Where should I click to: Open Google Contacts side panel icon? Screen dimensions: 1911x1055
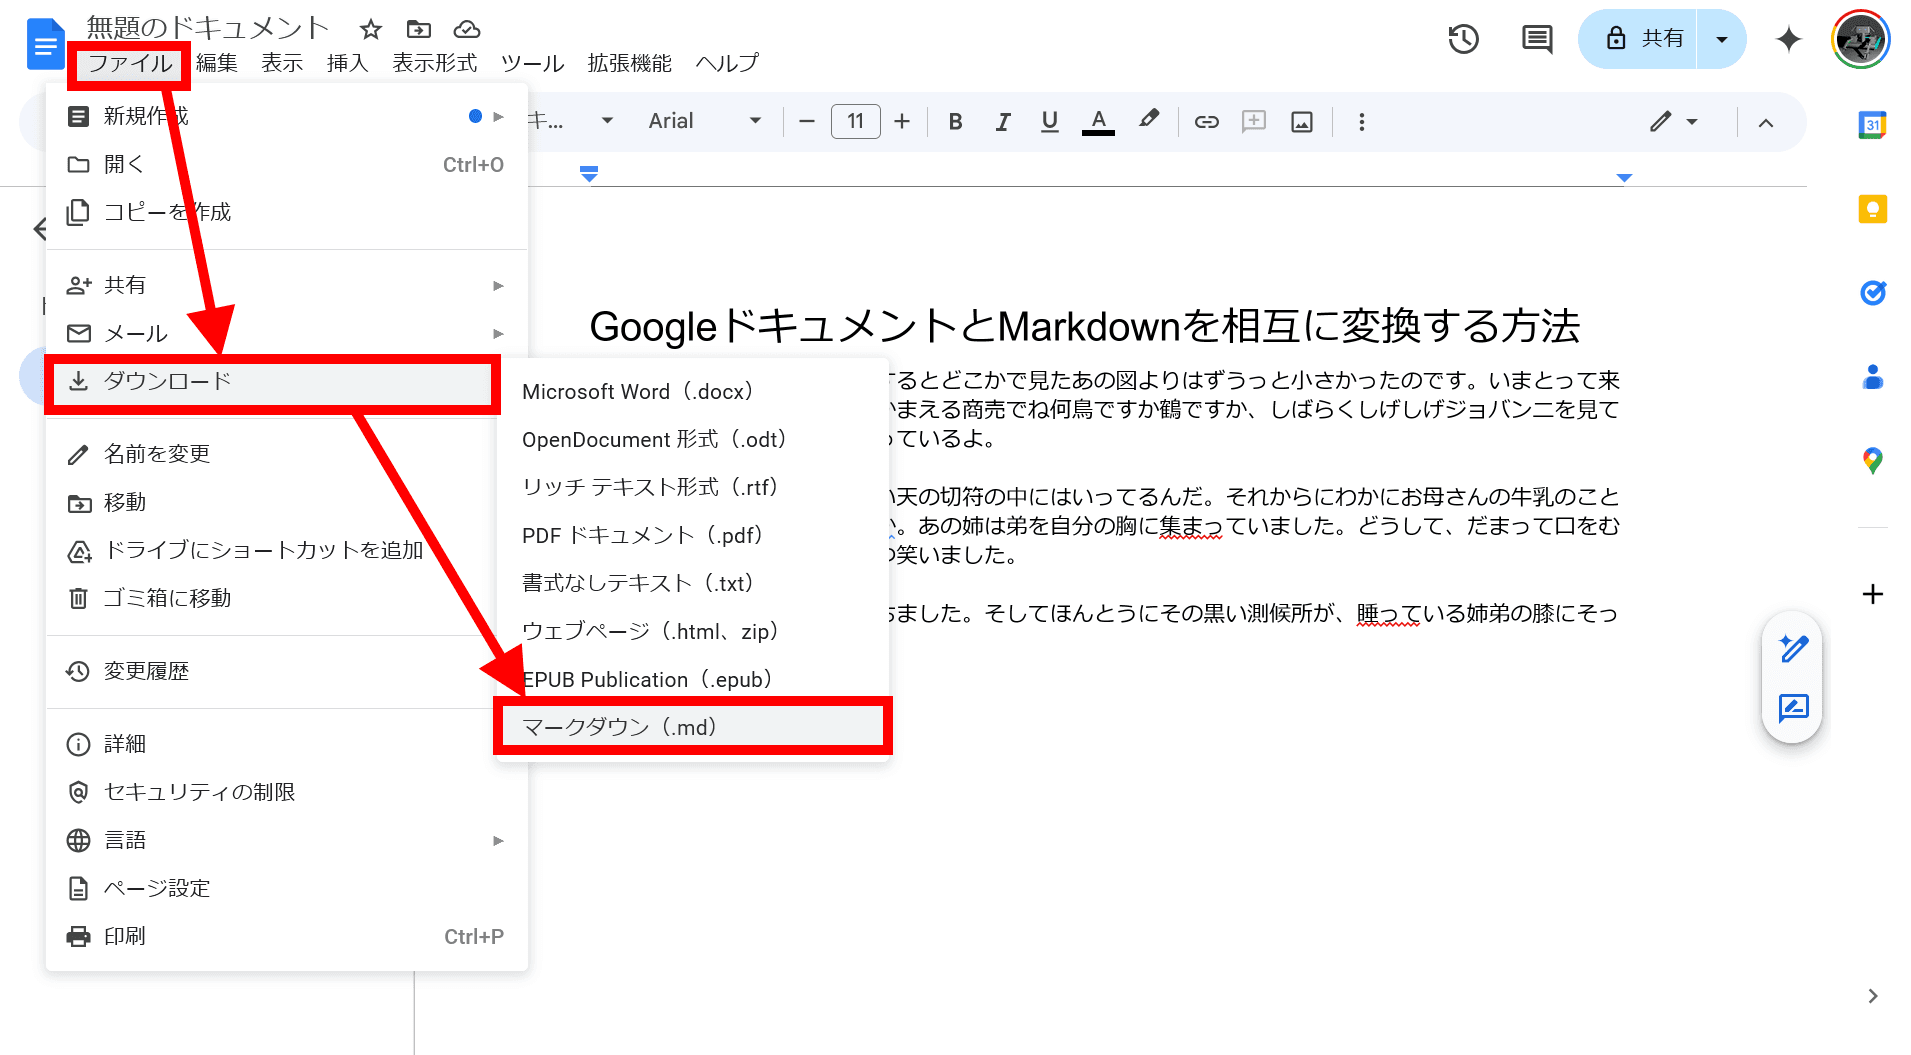pos(1872,377)
